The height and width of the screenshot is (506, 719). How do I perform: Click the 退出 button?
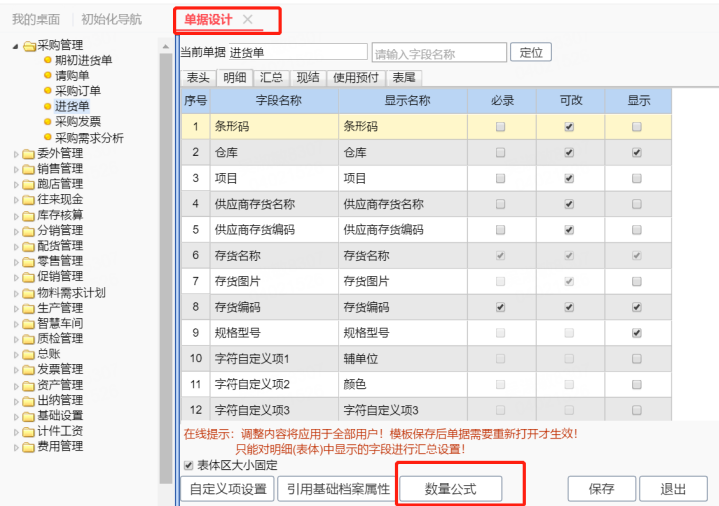[673, 489]
